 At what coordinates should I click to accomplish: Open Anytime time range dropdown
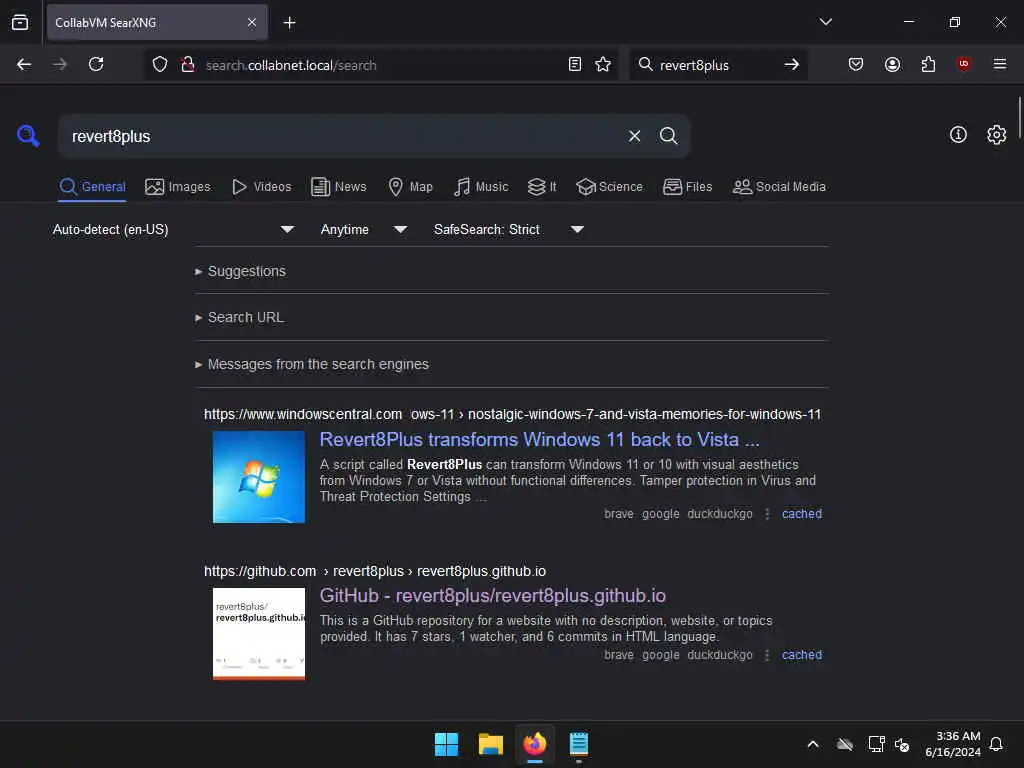(x=364, y=229)
